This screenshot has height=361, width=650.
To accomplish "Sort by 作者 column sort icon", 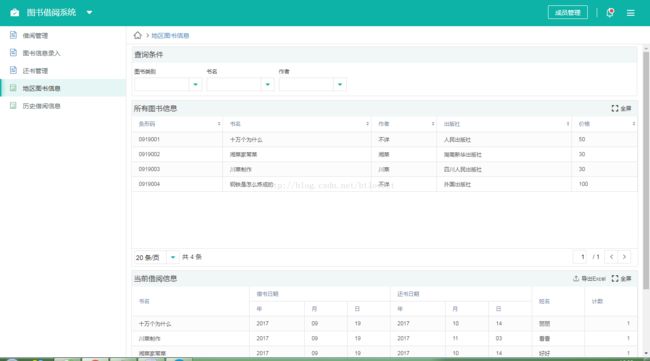I will point(433,124).
